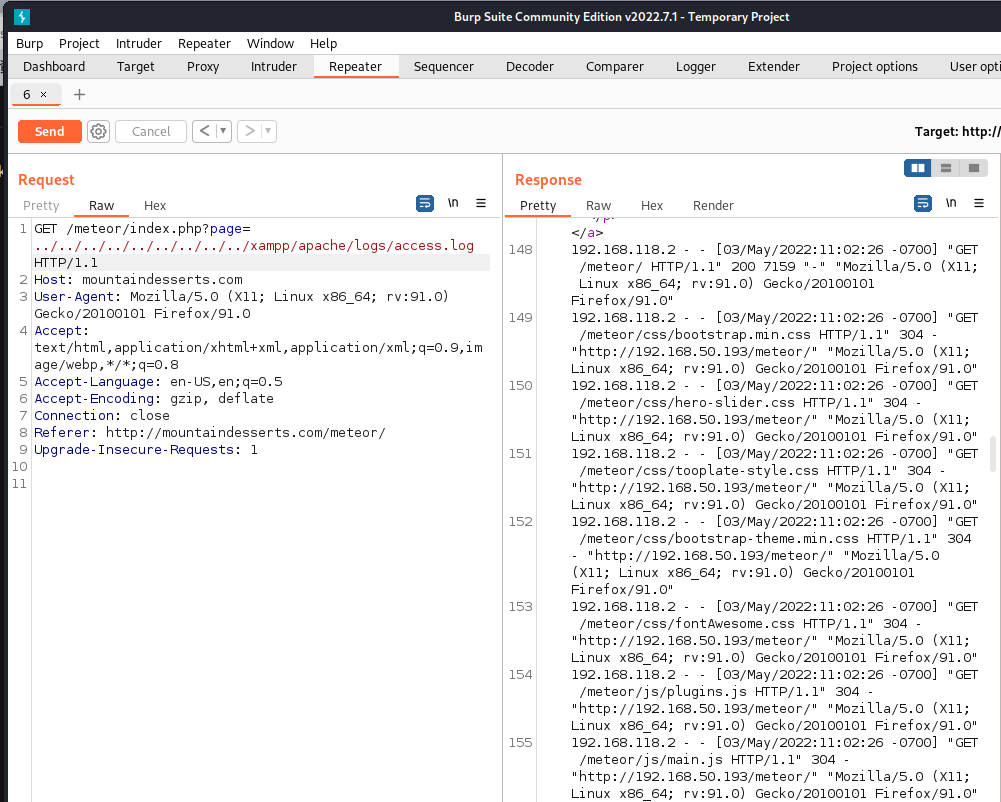
Task: Show Response in Raw view
Action: (x=598, y=206)
